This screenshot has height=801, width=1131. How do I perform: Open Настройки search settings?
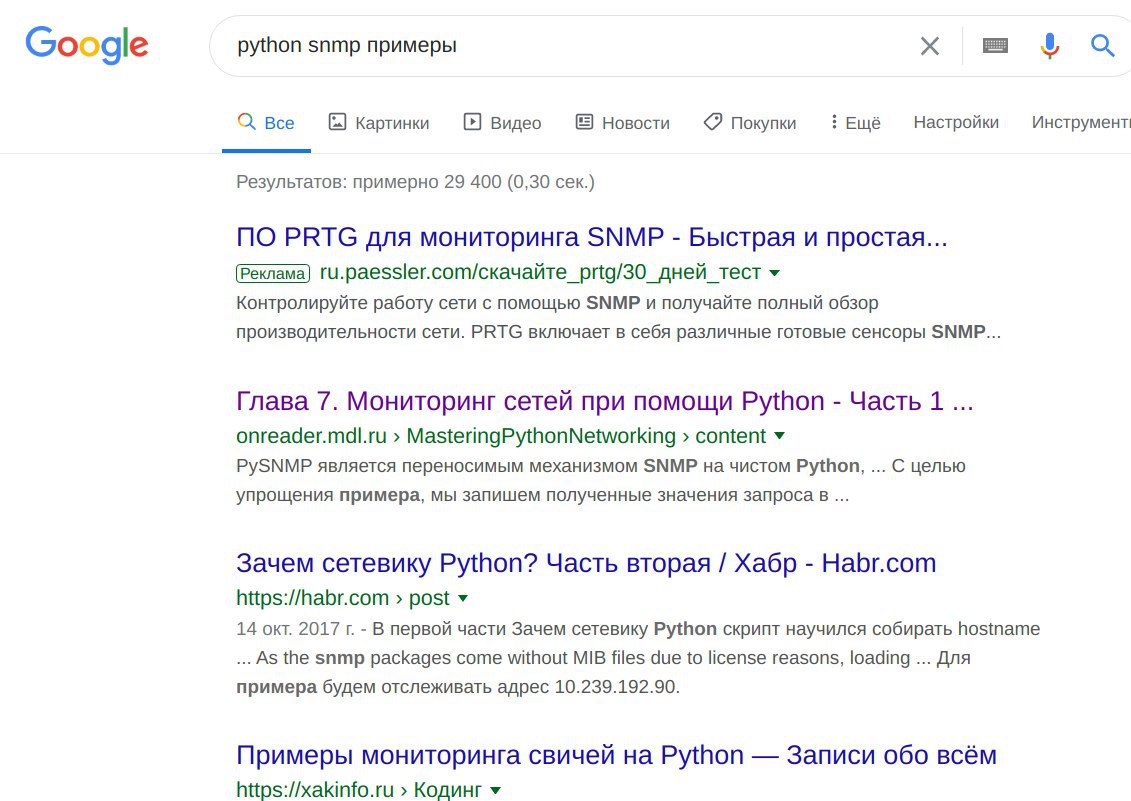956,122
